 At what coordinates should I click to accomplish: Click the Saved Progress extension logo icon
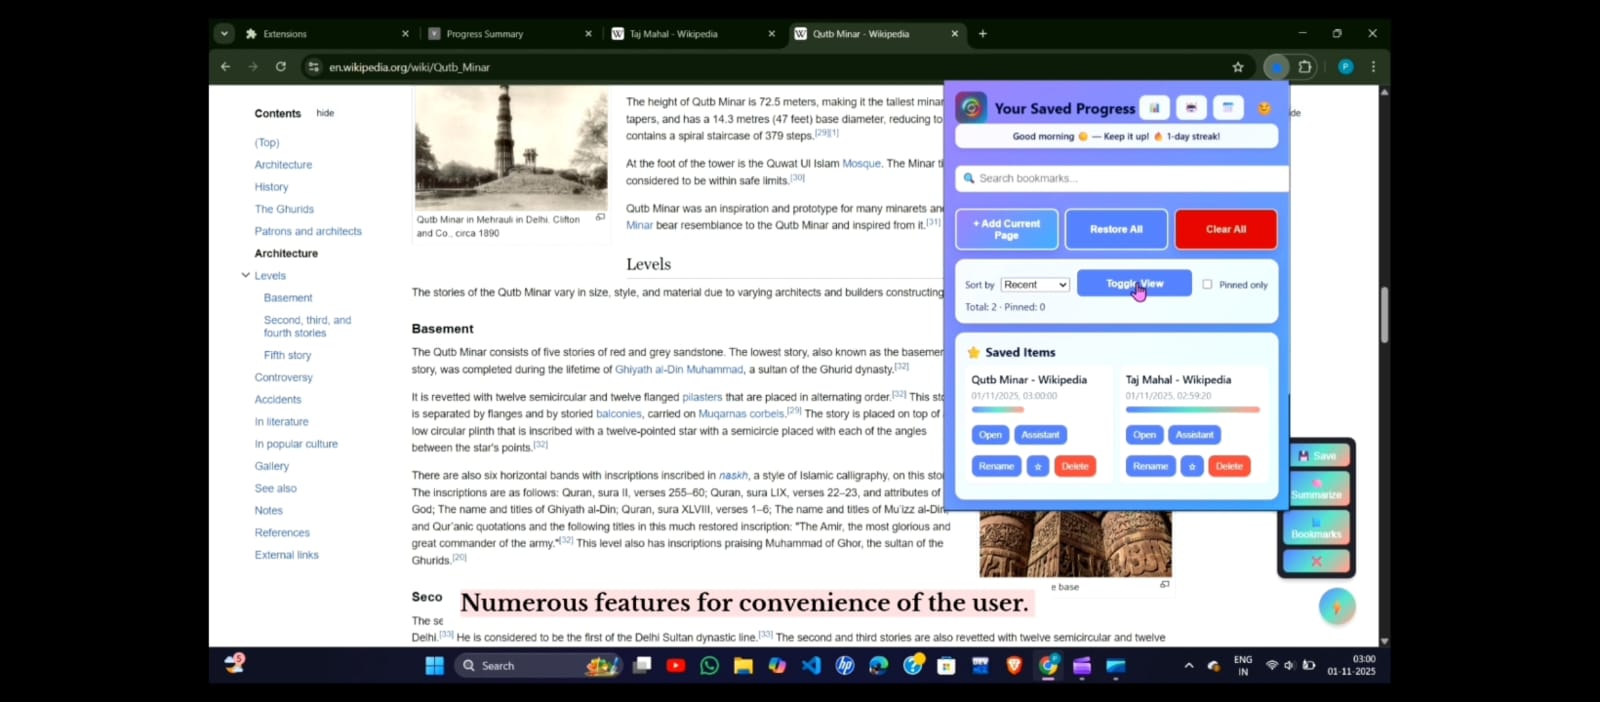971,107
